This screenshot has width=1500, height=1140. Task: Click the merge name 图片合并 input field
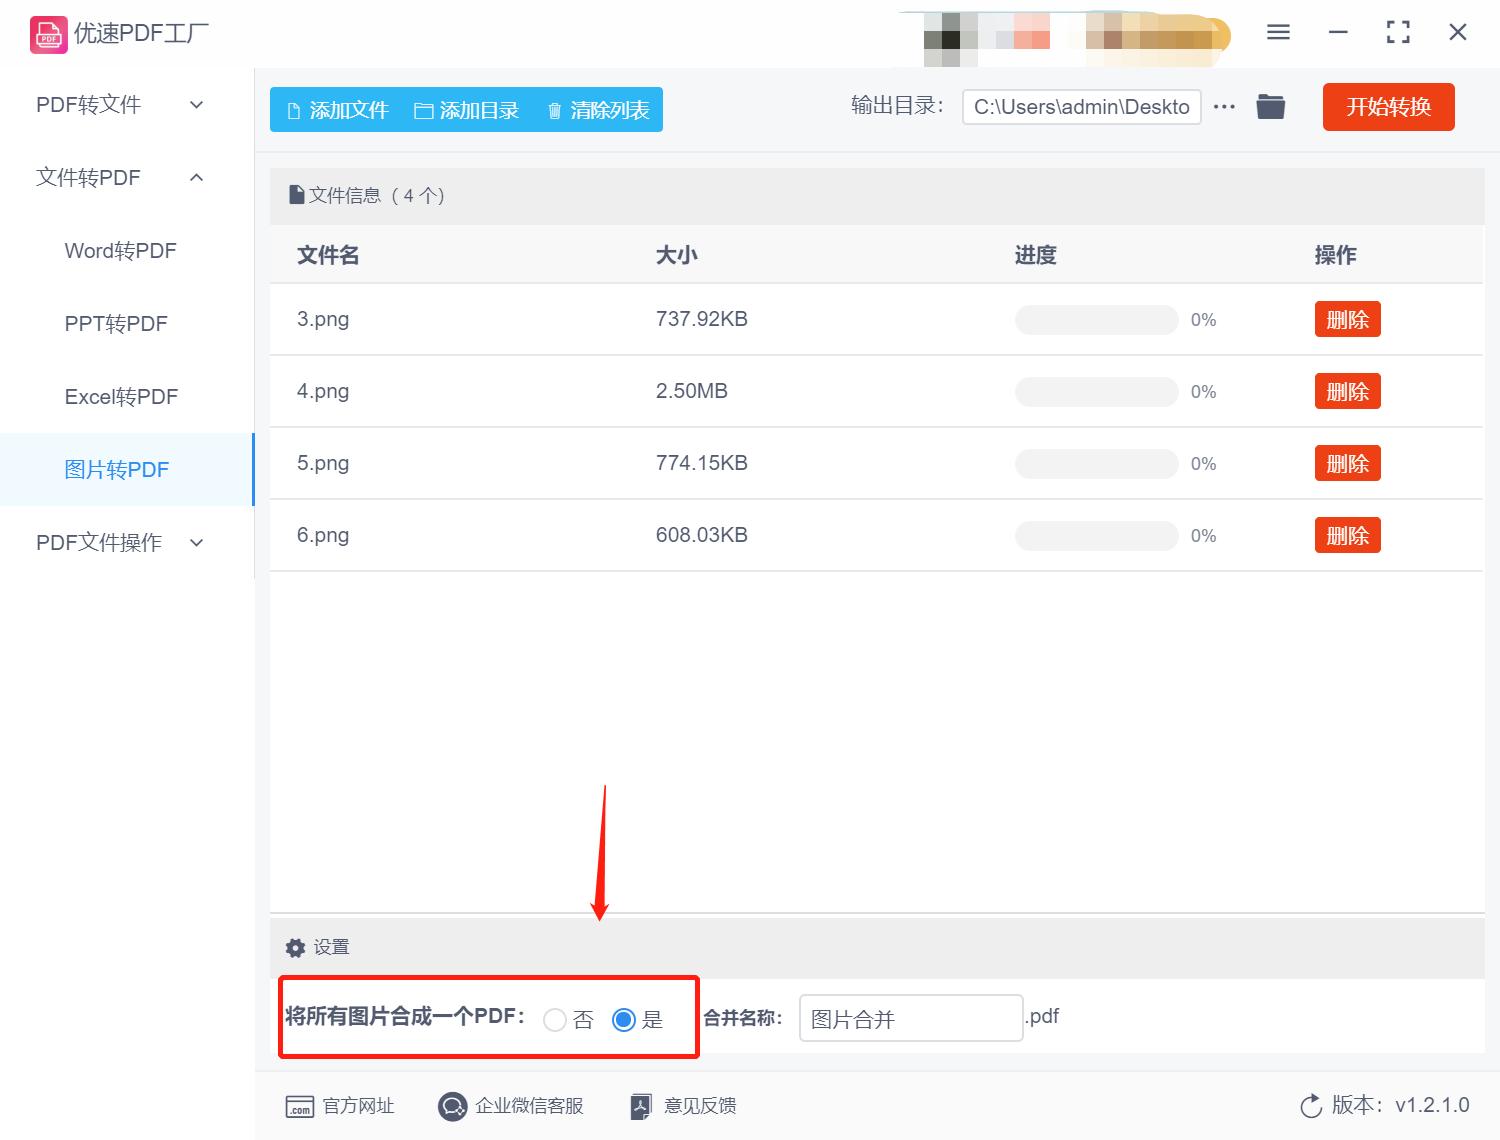909,1017
